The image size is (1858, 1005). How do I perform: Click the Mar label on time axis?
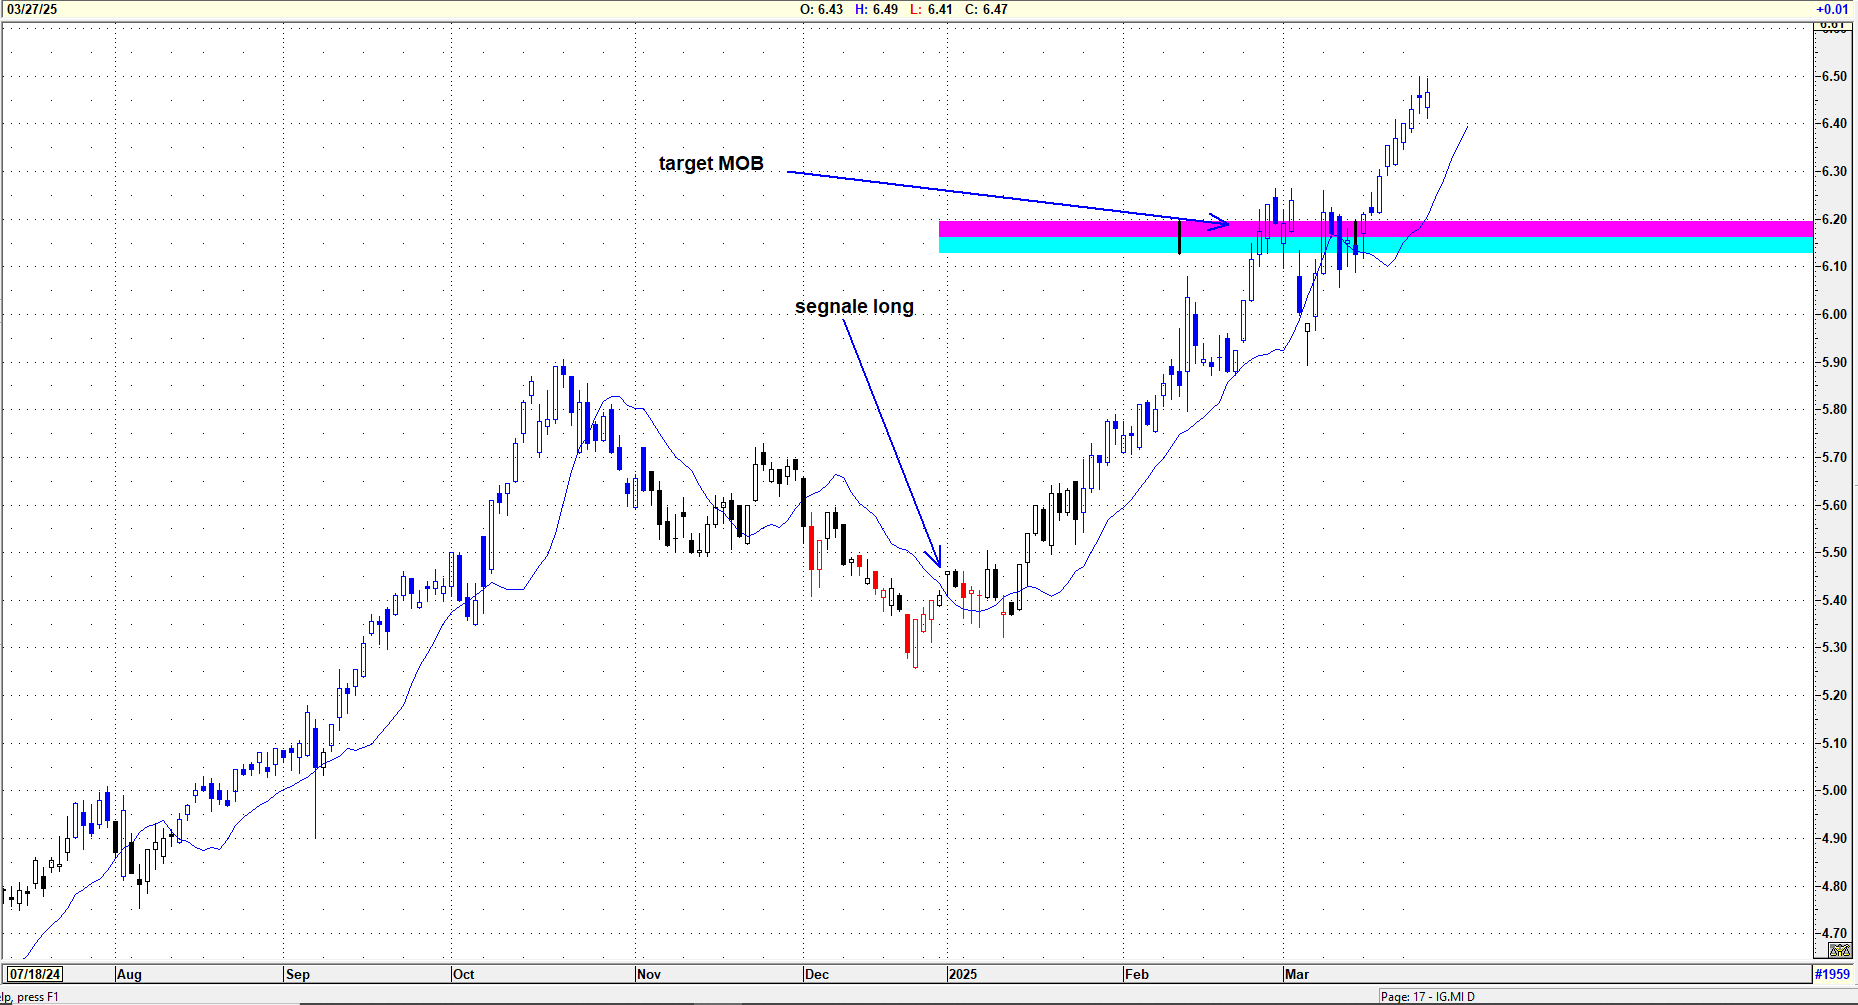coord(1297,974)
